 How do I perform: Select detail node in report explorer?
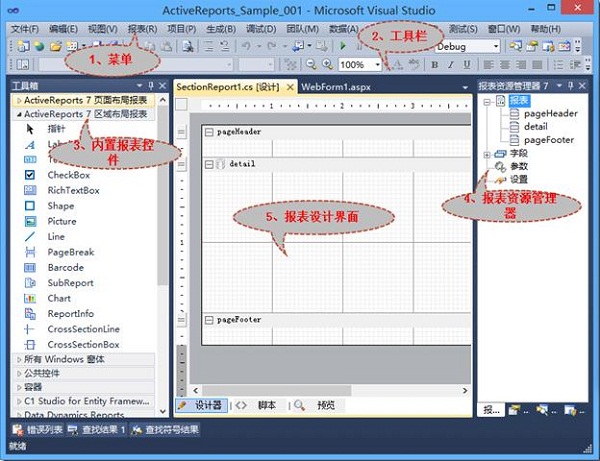pos(536,126)
